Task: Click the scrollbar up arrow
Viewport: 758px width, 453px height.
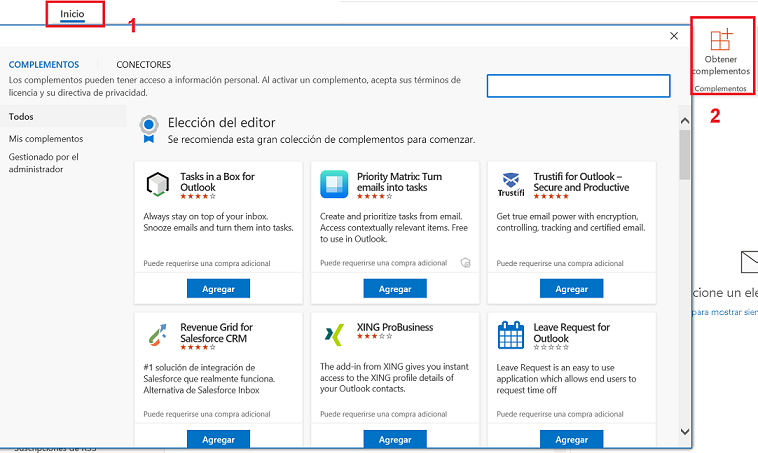Action: pyautogui.click(x=685, y=121)
